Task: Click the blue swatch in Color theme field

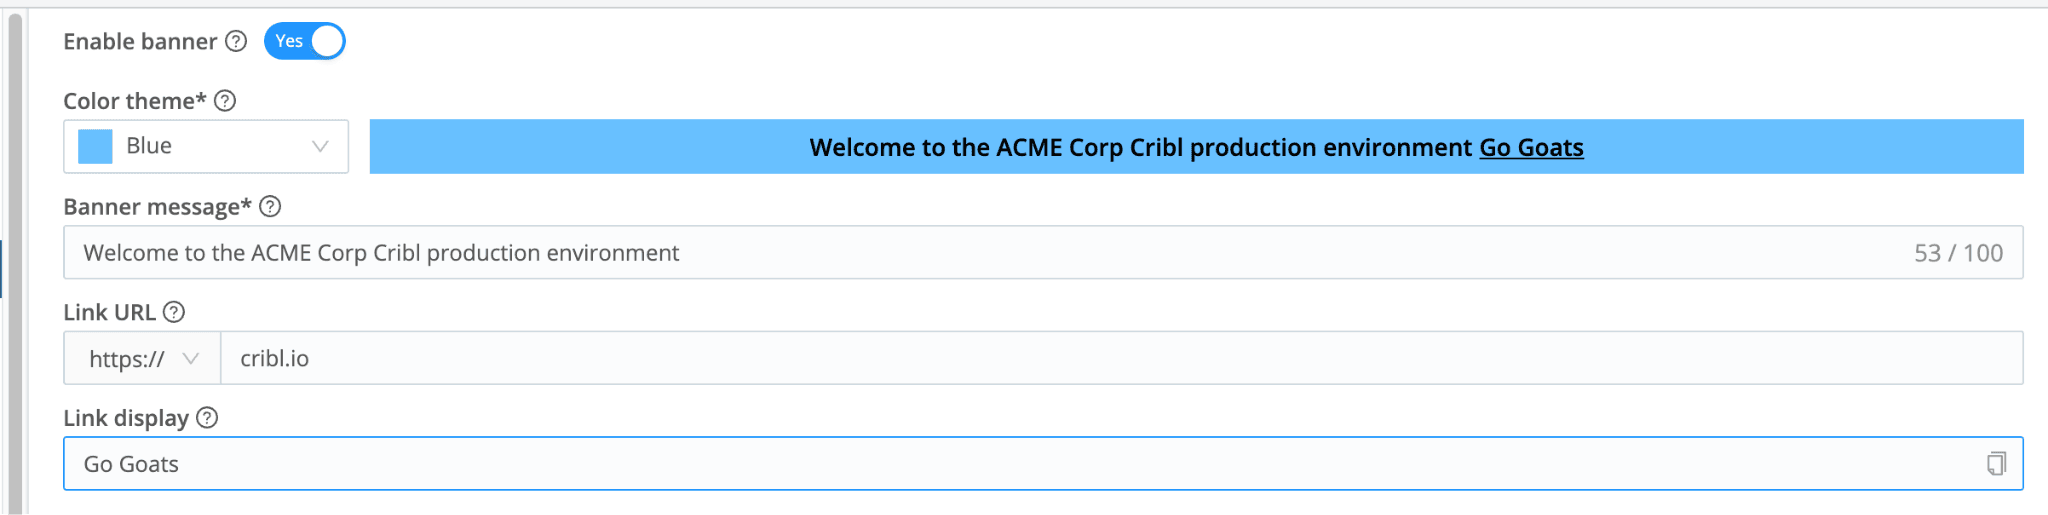Action: [95, 146]
